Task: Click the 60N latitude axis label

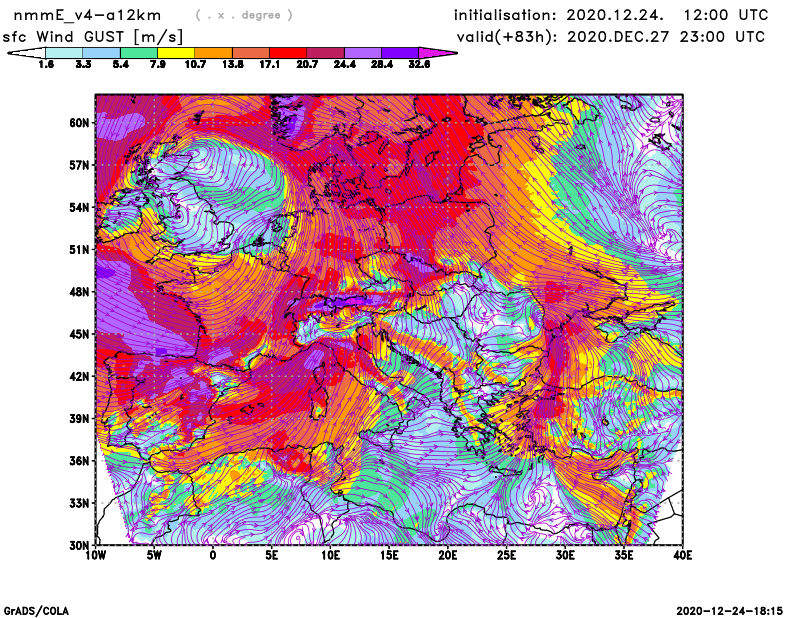Action: pos(79,122)
